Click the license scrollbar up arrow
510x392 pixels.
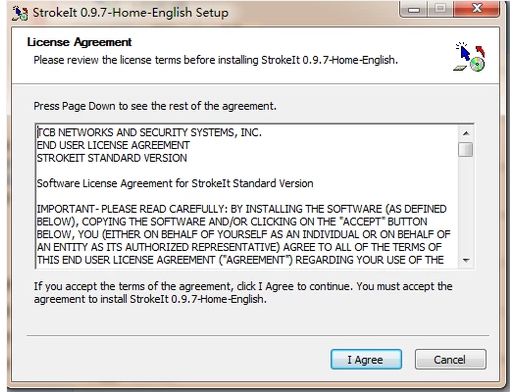point(466,133)
